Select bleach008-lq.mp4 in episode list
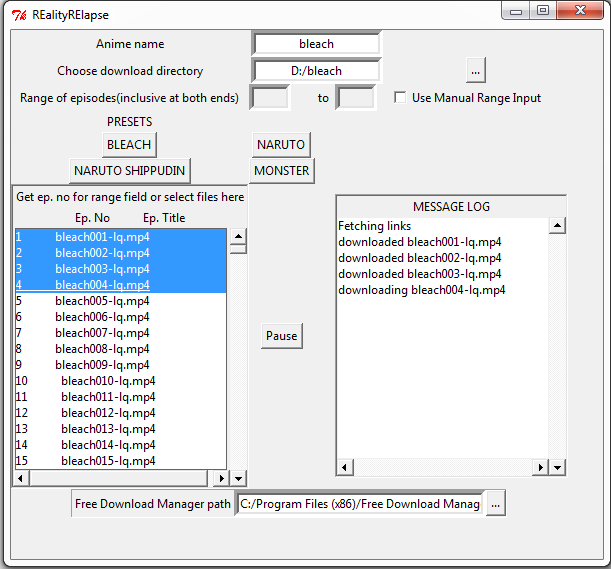 [x=121, y=349]
